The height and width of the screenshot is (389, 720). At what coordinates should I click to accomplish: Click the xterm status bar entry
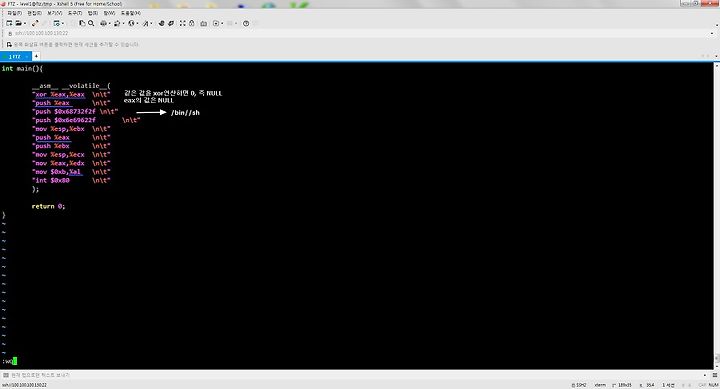[x=600, y=385]
